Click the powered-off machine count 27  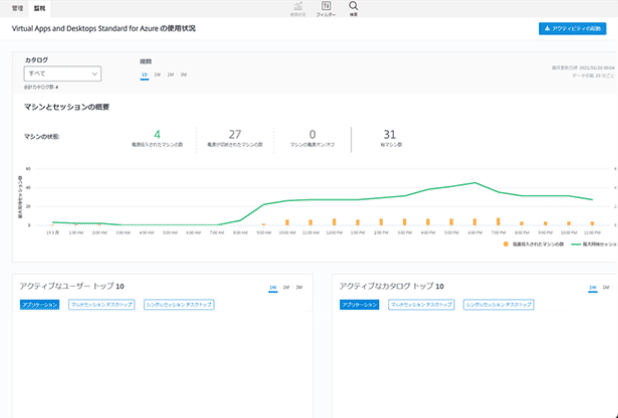click(235, 133)
